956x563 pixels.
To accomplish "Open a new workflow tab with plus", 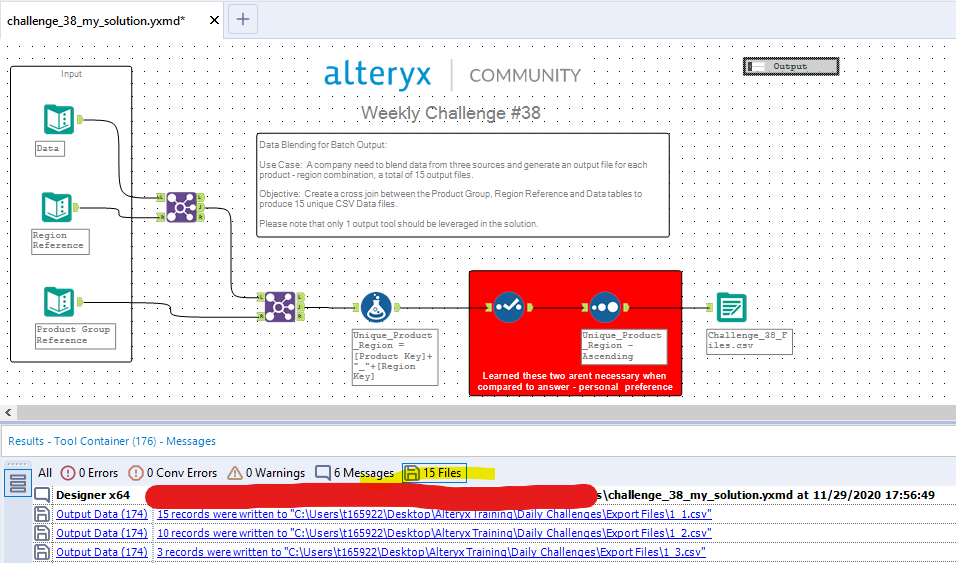I will 243,19.
